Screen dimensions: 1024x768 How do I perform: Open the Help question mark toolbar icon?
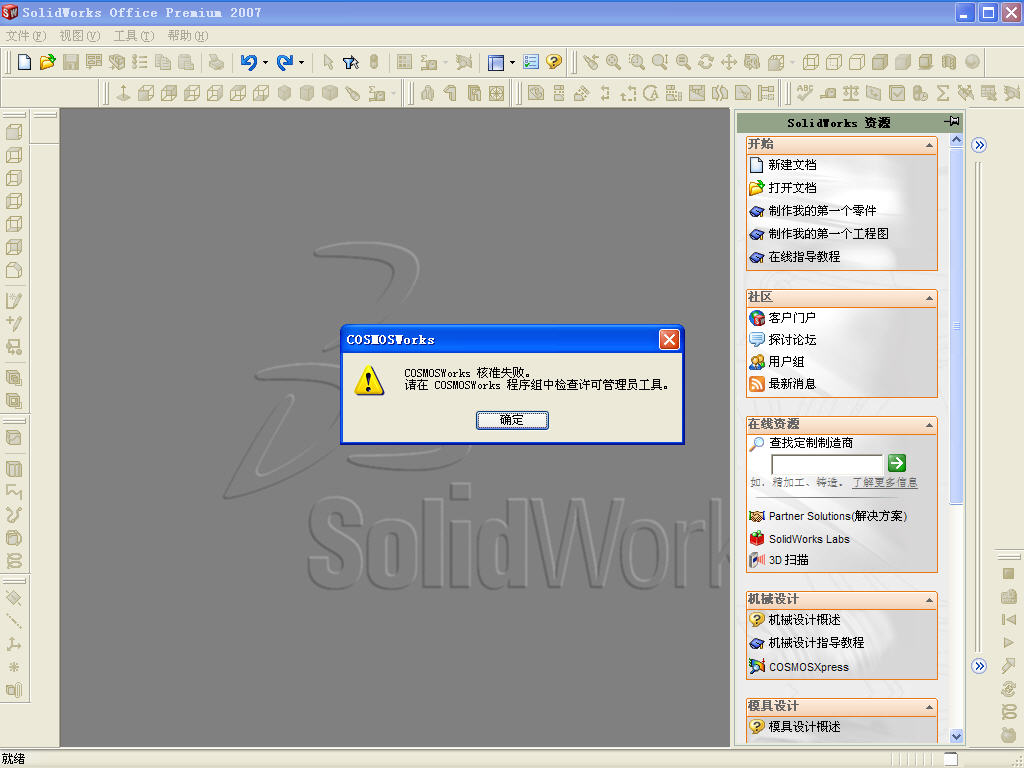pyautogui.click(x=554, y=62)
